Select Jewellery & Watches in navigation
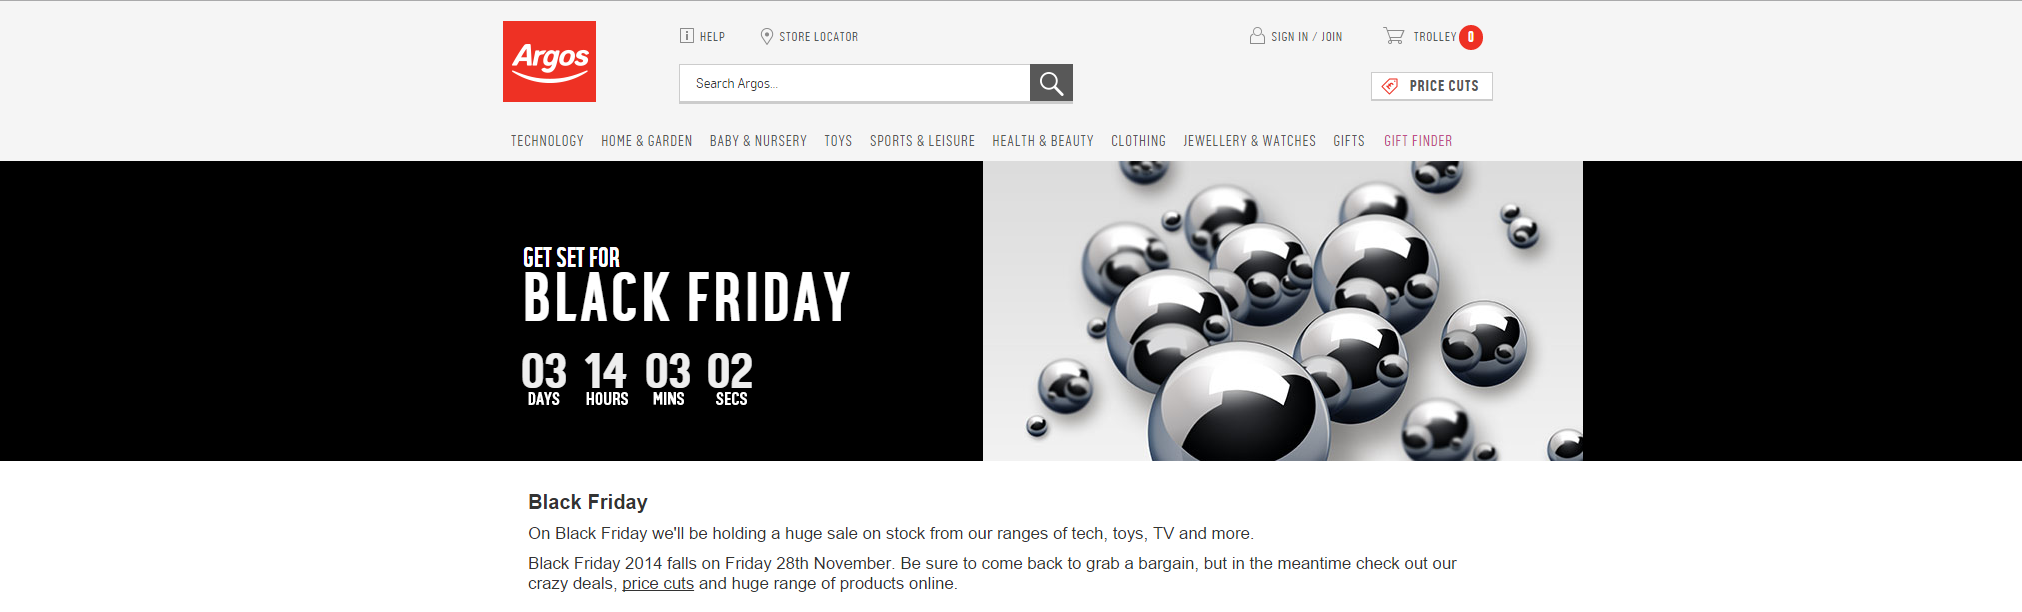This screenshot has width=2022, height=612. pos(1249,141)
